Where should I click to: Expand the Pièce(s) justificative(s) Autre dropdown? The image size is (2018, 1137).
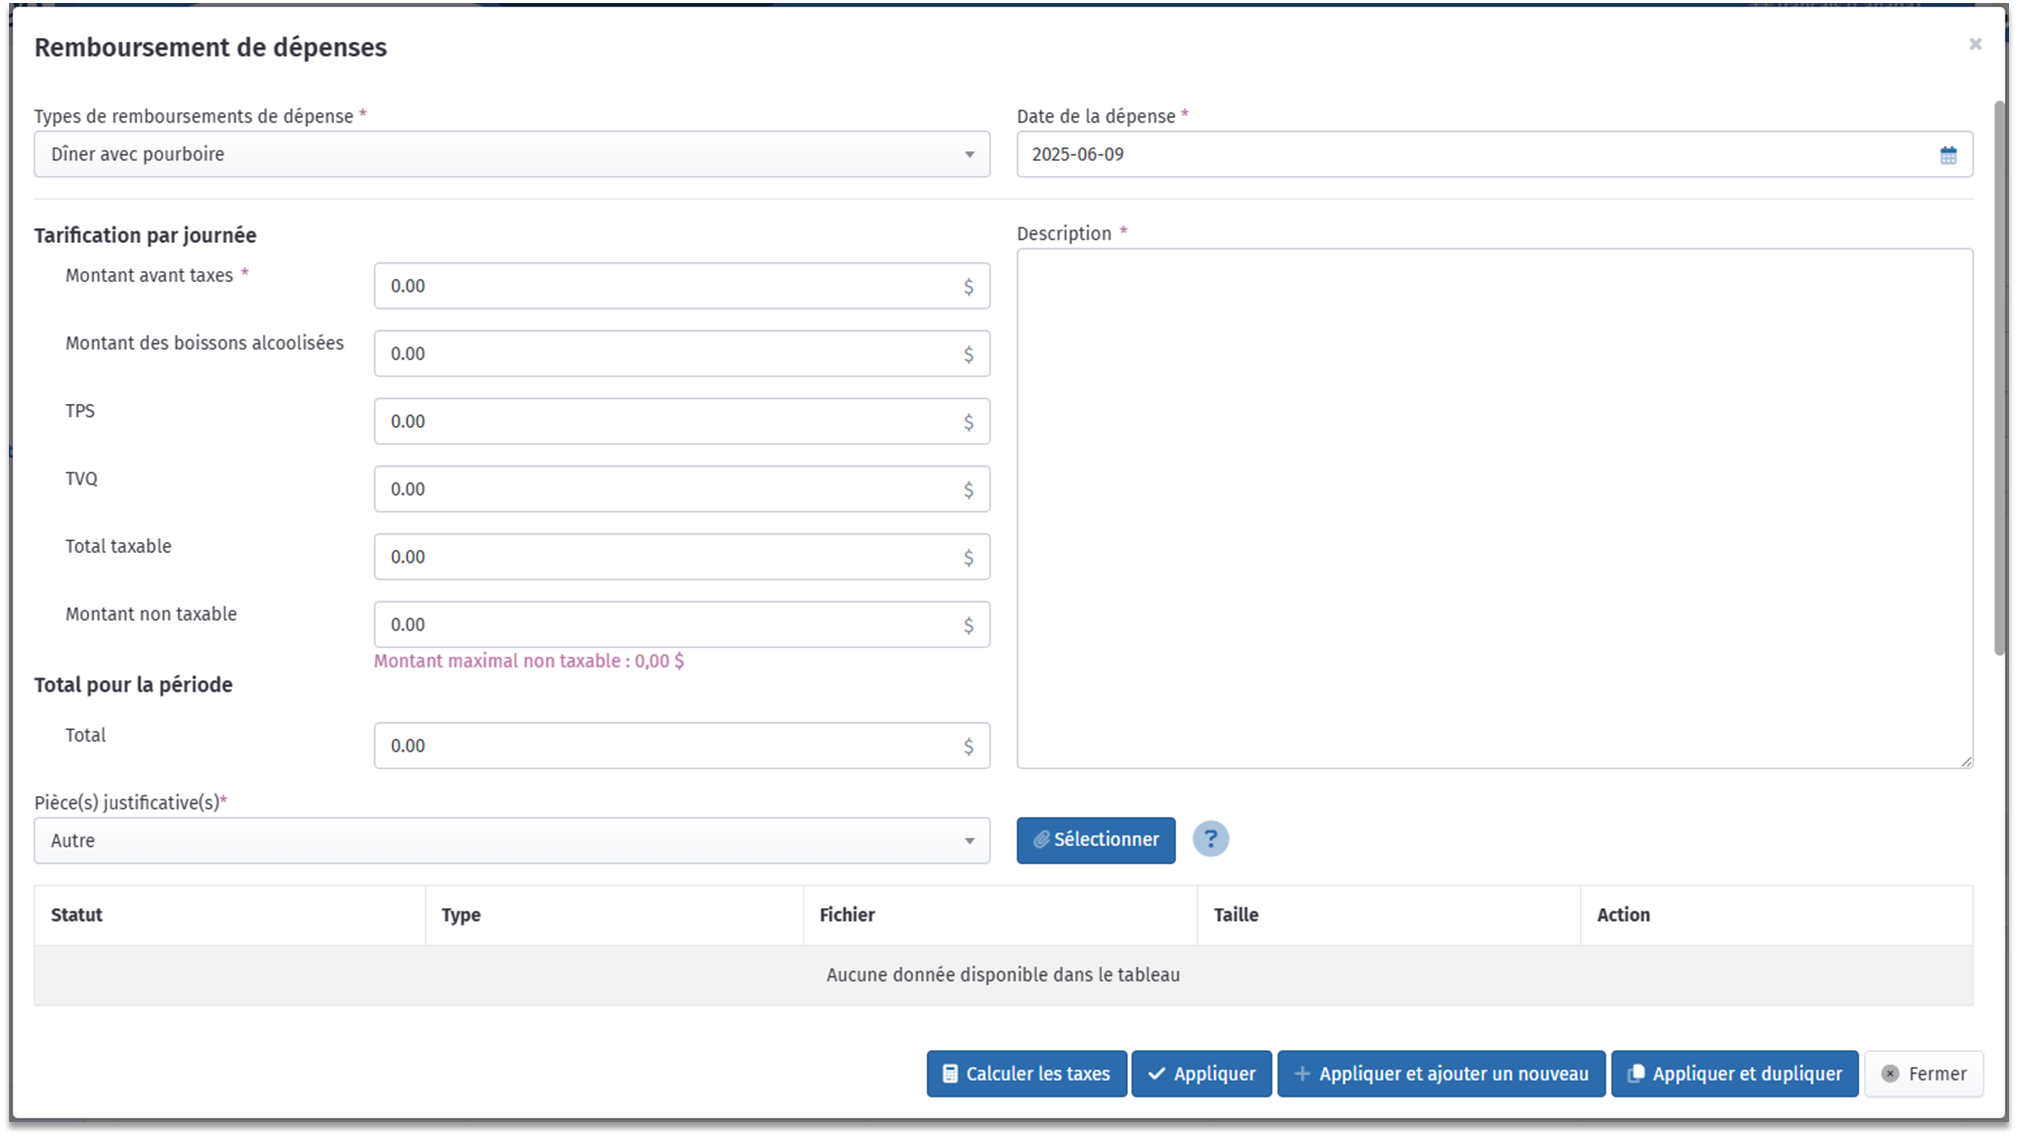(x=511, y=840)
